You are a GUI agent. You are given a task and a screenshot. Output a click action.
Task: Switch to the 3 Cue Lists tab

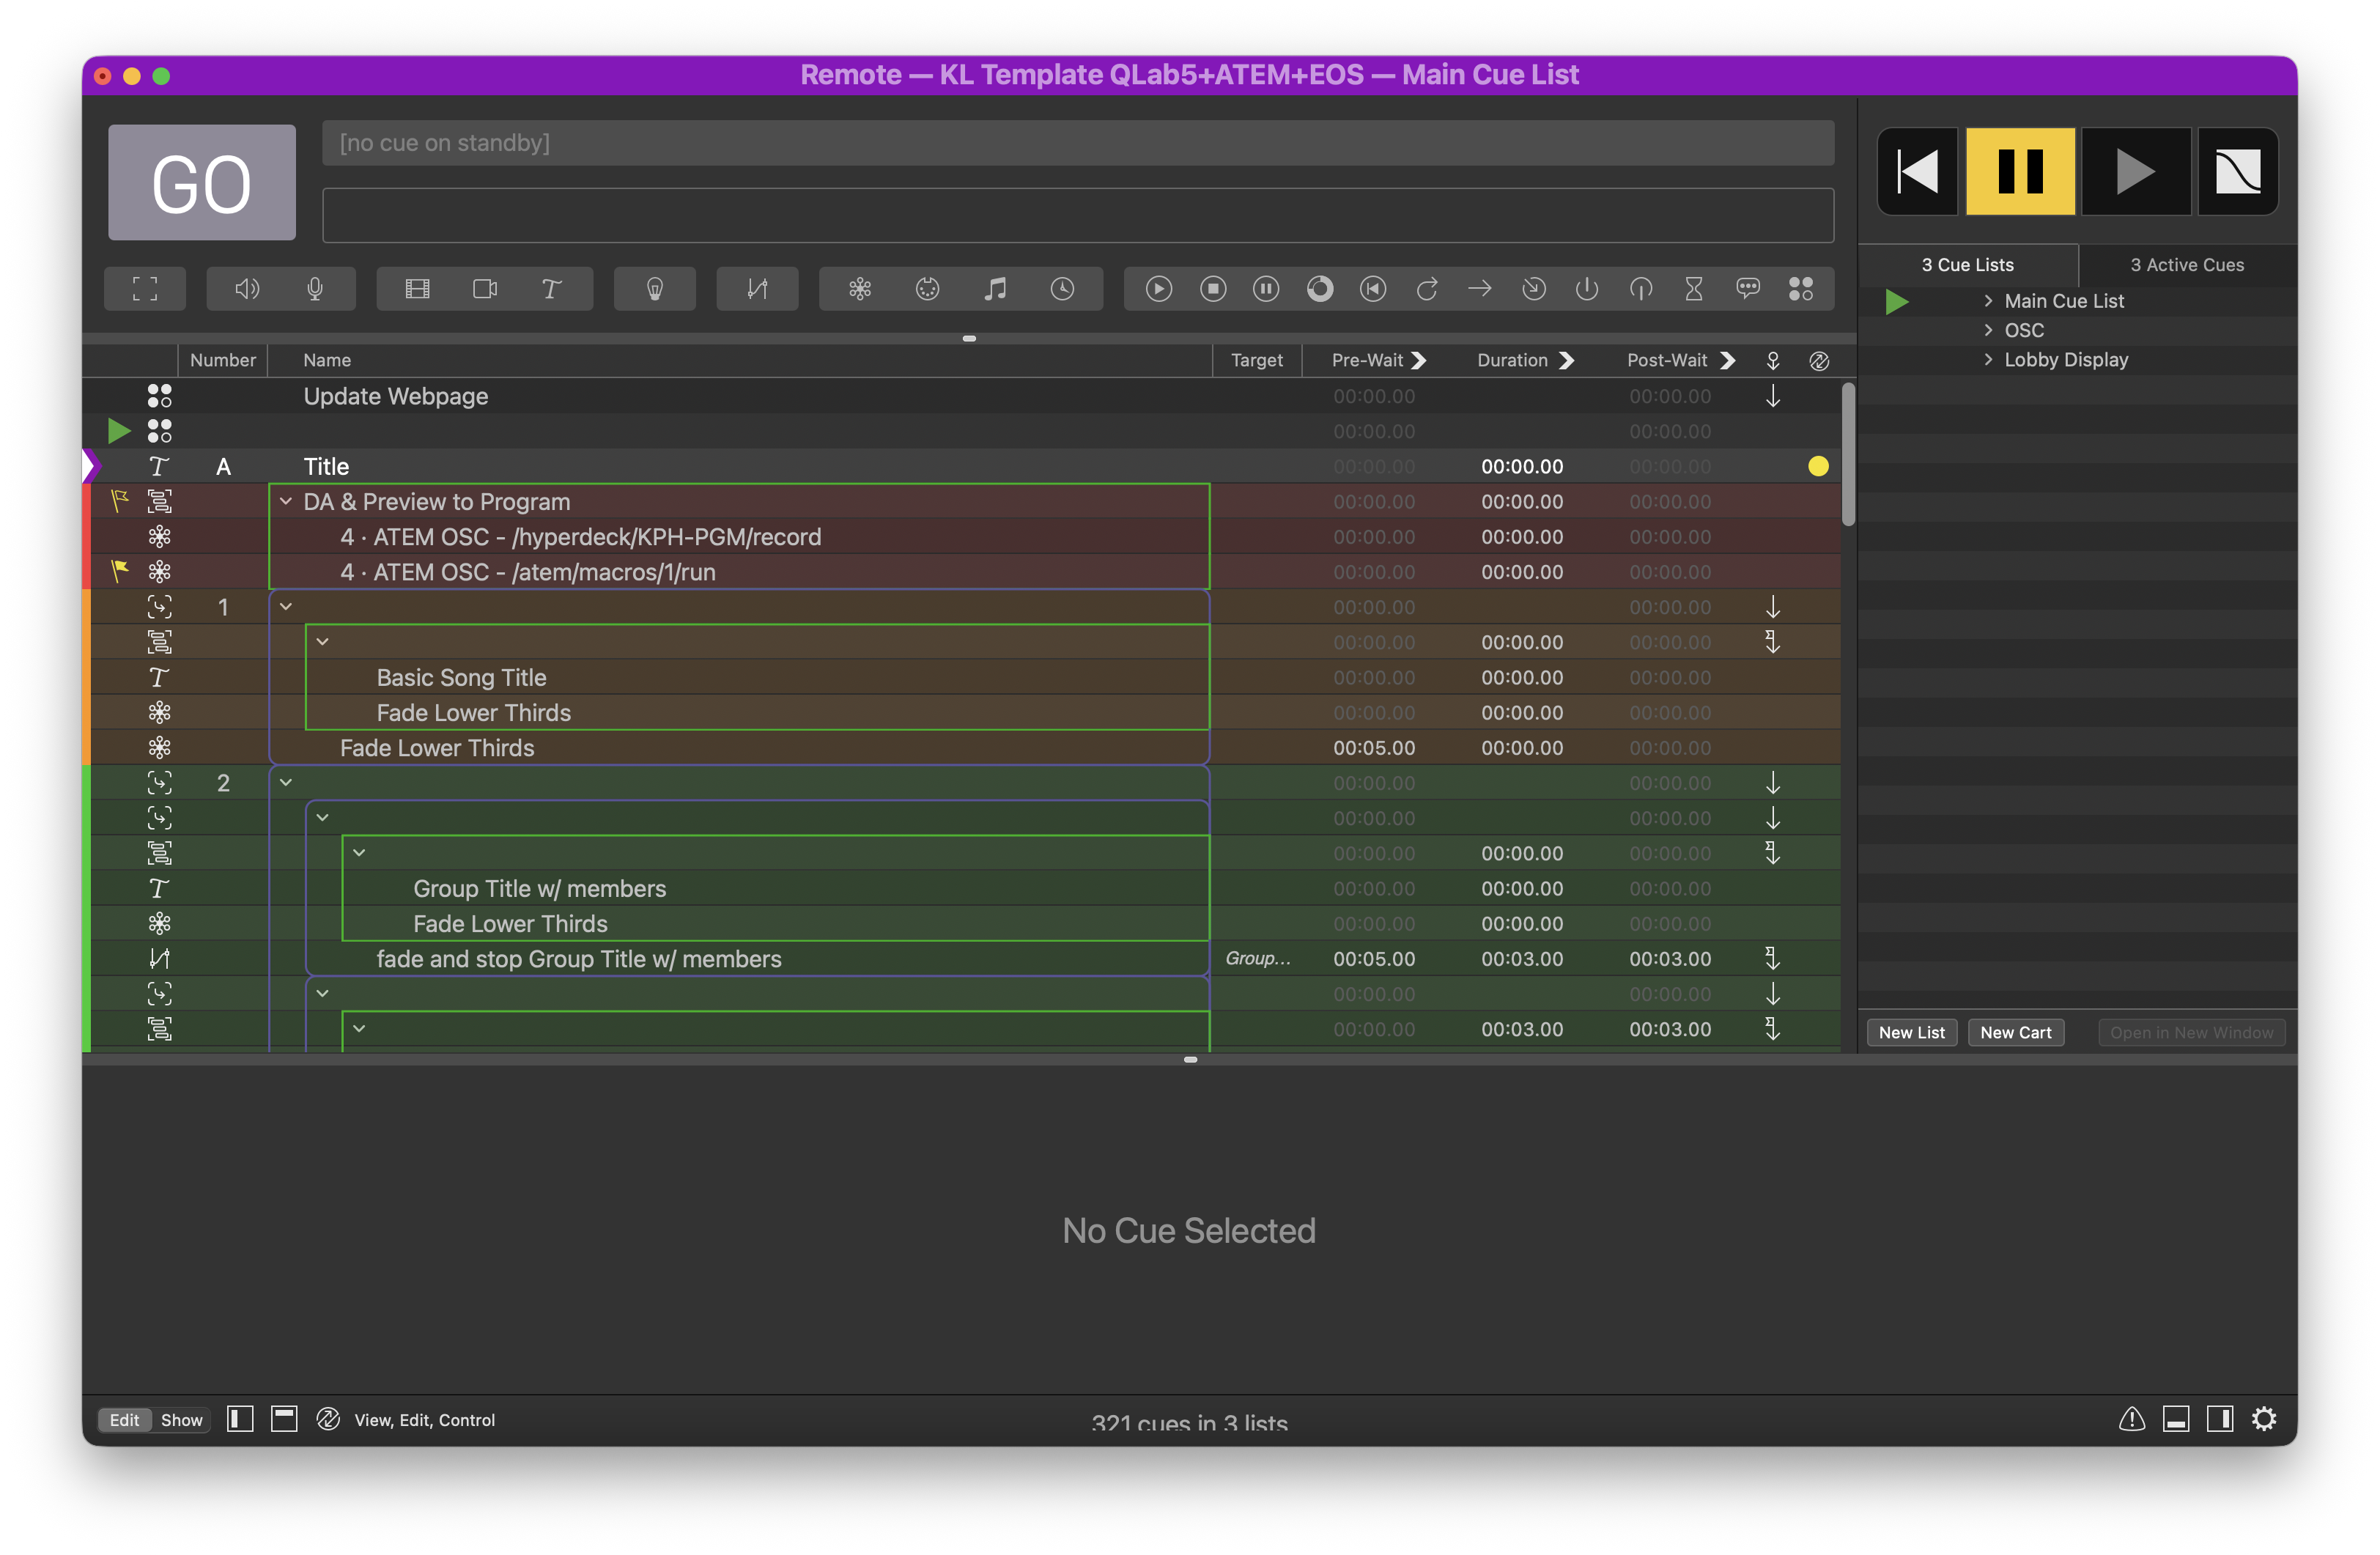coord(1968,265)
